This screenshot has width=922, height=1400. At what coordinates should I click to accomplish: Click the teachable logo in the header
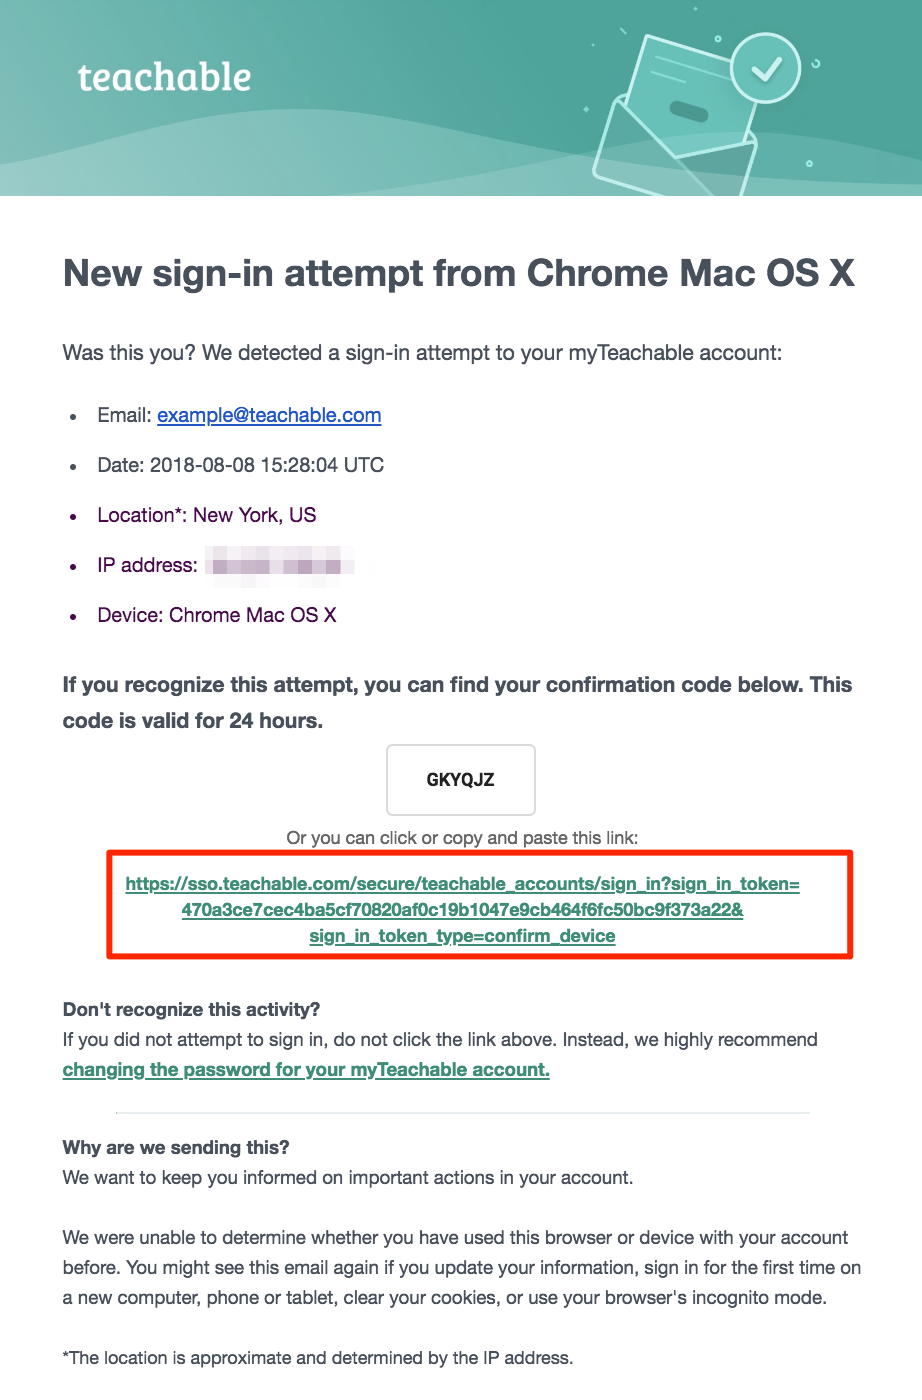[x=164, y=77]
